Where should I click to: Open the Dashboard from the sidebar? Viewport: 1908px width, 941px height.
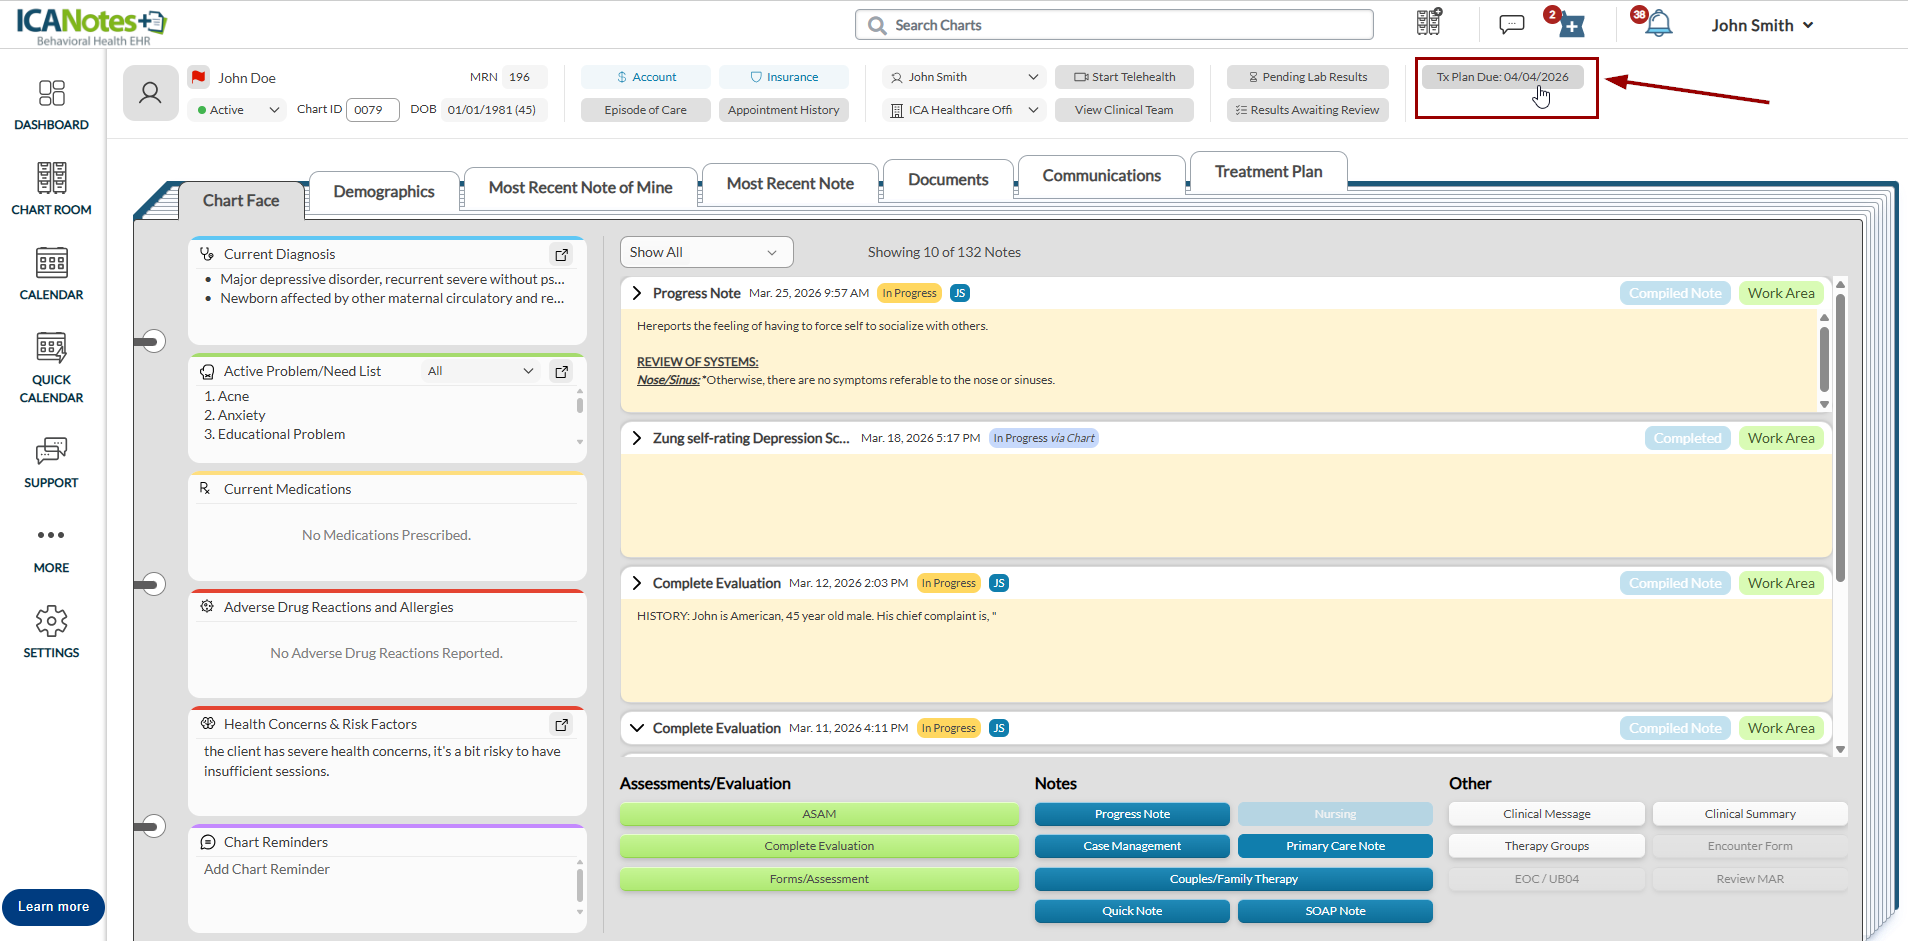[51, 105]
